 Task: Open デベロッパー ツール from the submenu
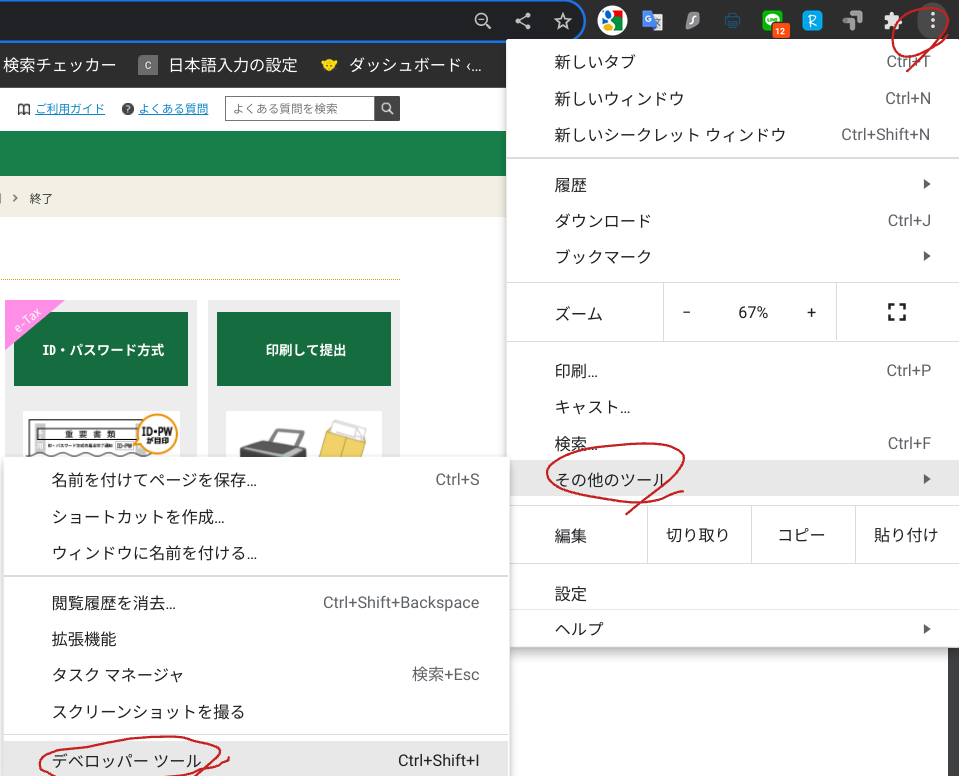pos(256,759)
